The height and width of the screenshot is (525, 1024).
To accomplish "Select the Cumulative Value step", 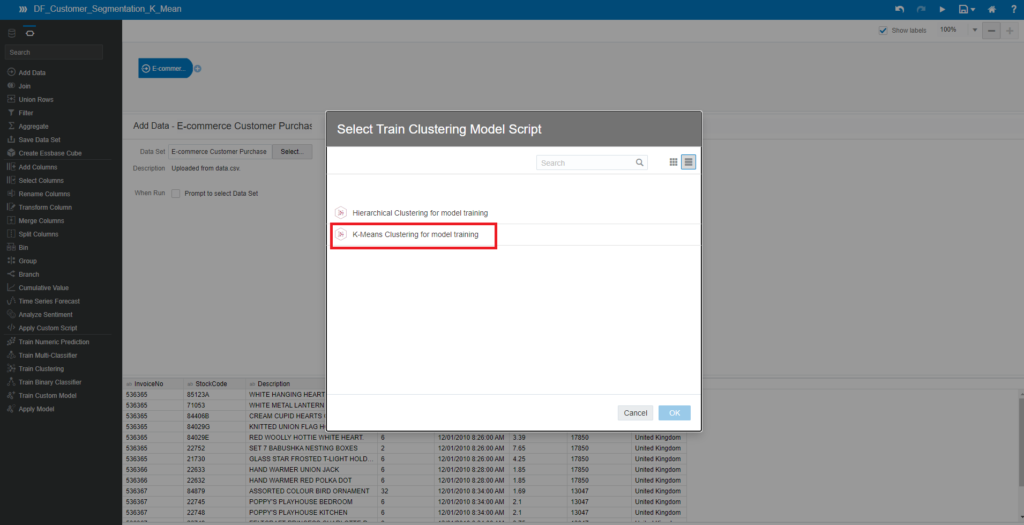I will 43,287.
